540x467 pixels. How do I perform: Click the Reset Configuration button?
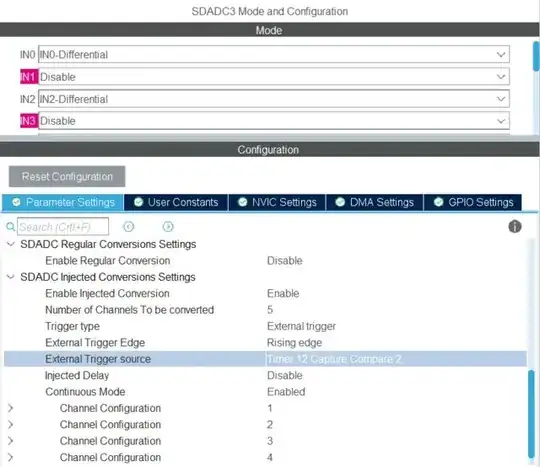67,176
